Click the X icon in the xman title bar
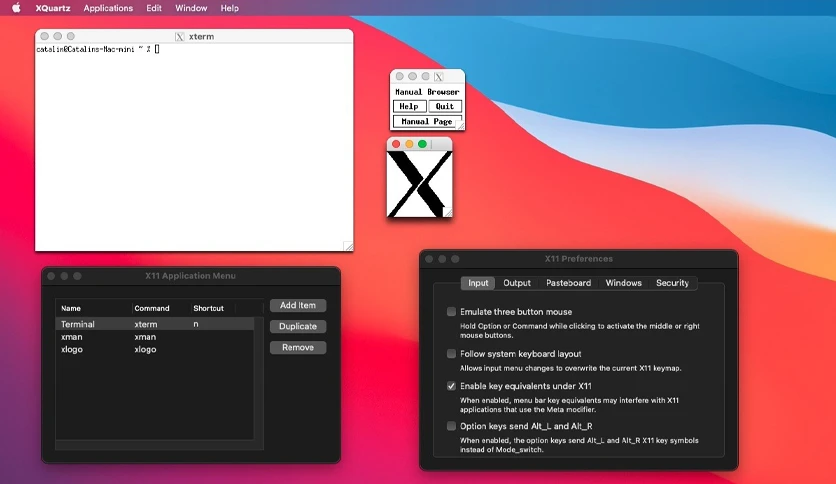 coord(439,77)
